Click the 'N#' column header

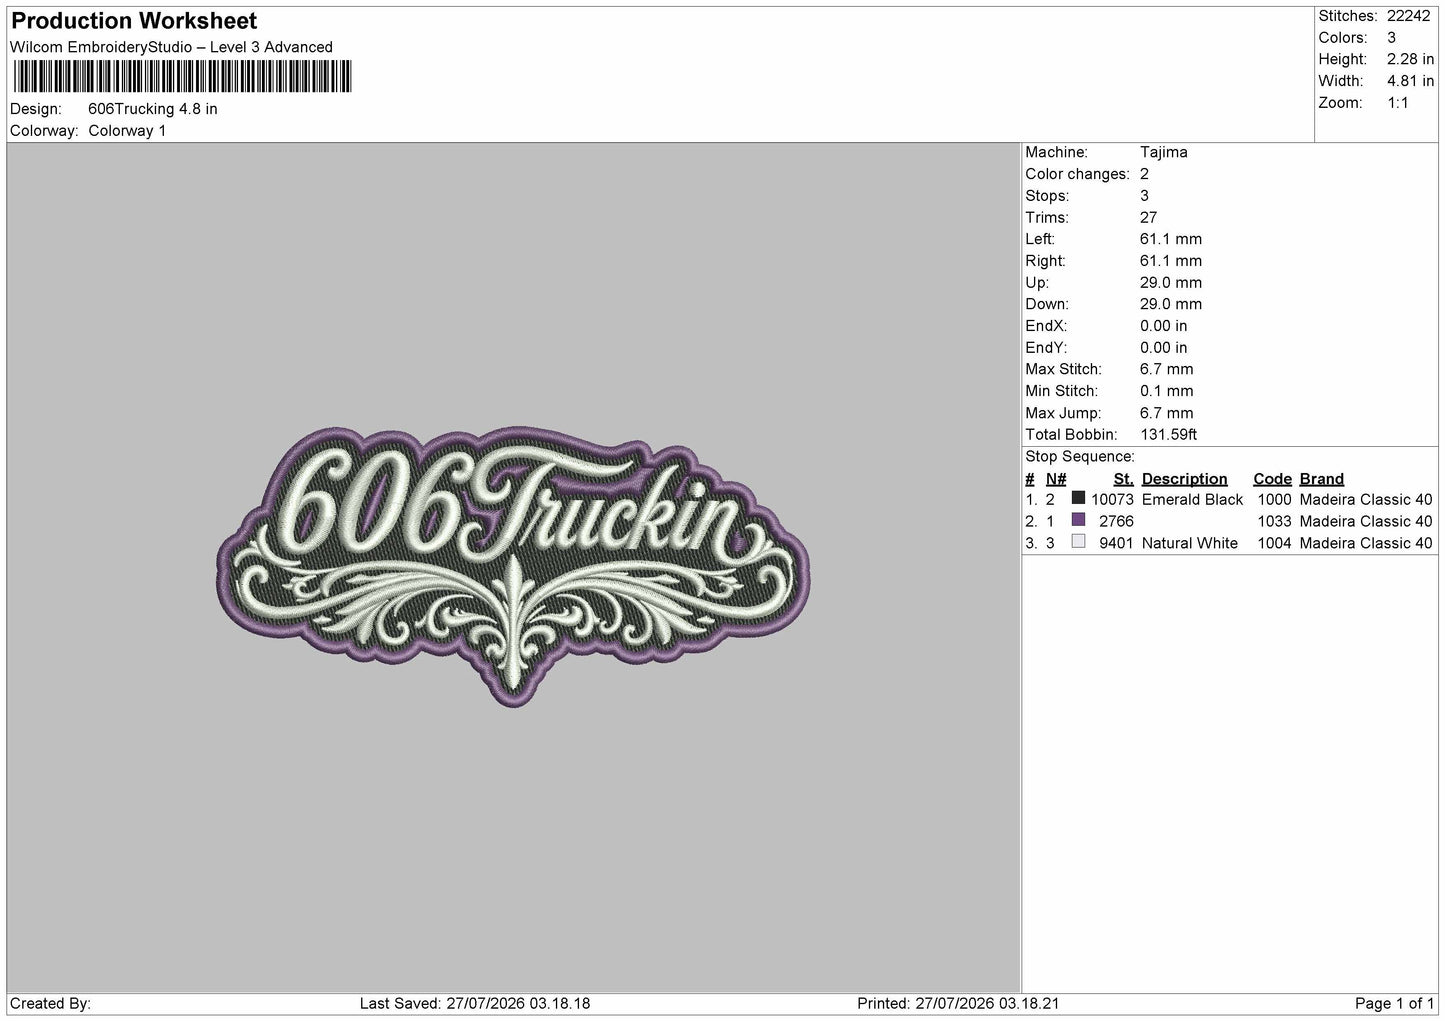click(1056, 479)
